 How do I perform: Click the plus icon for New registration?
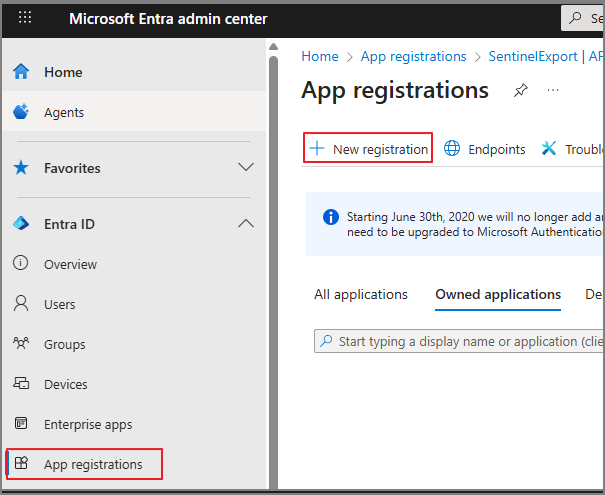tap(317, 149)
